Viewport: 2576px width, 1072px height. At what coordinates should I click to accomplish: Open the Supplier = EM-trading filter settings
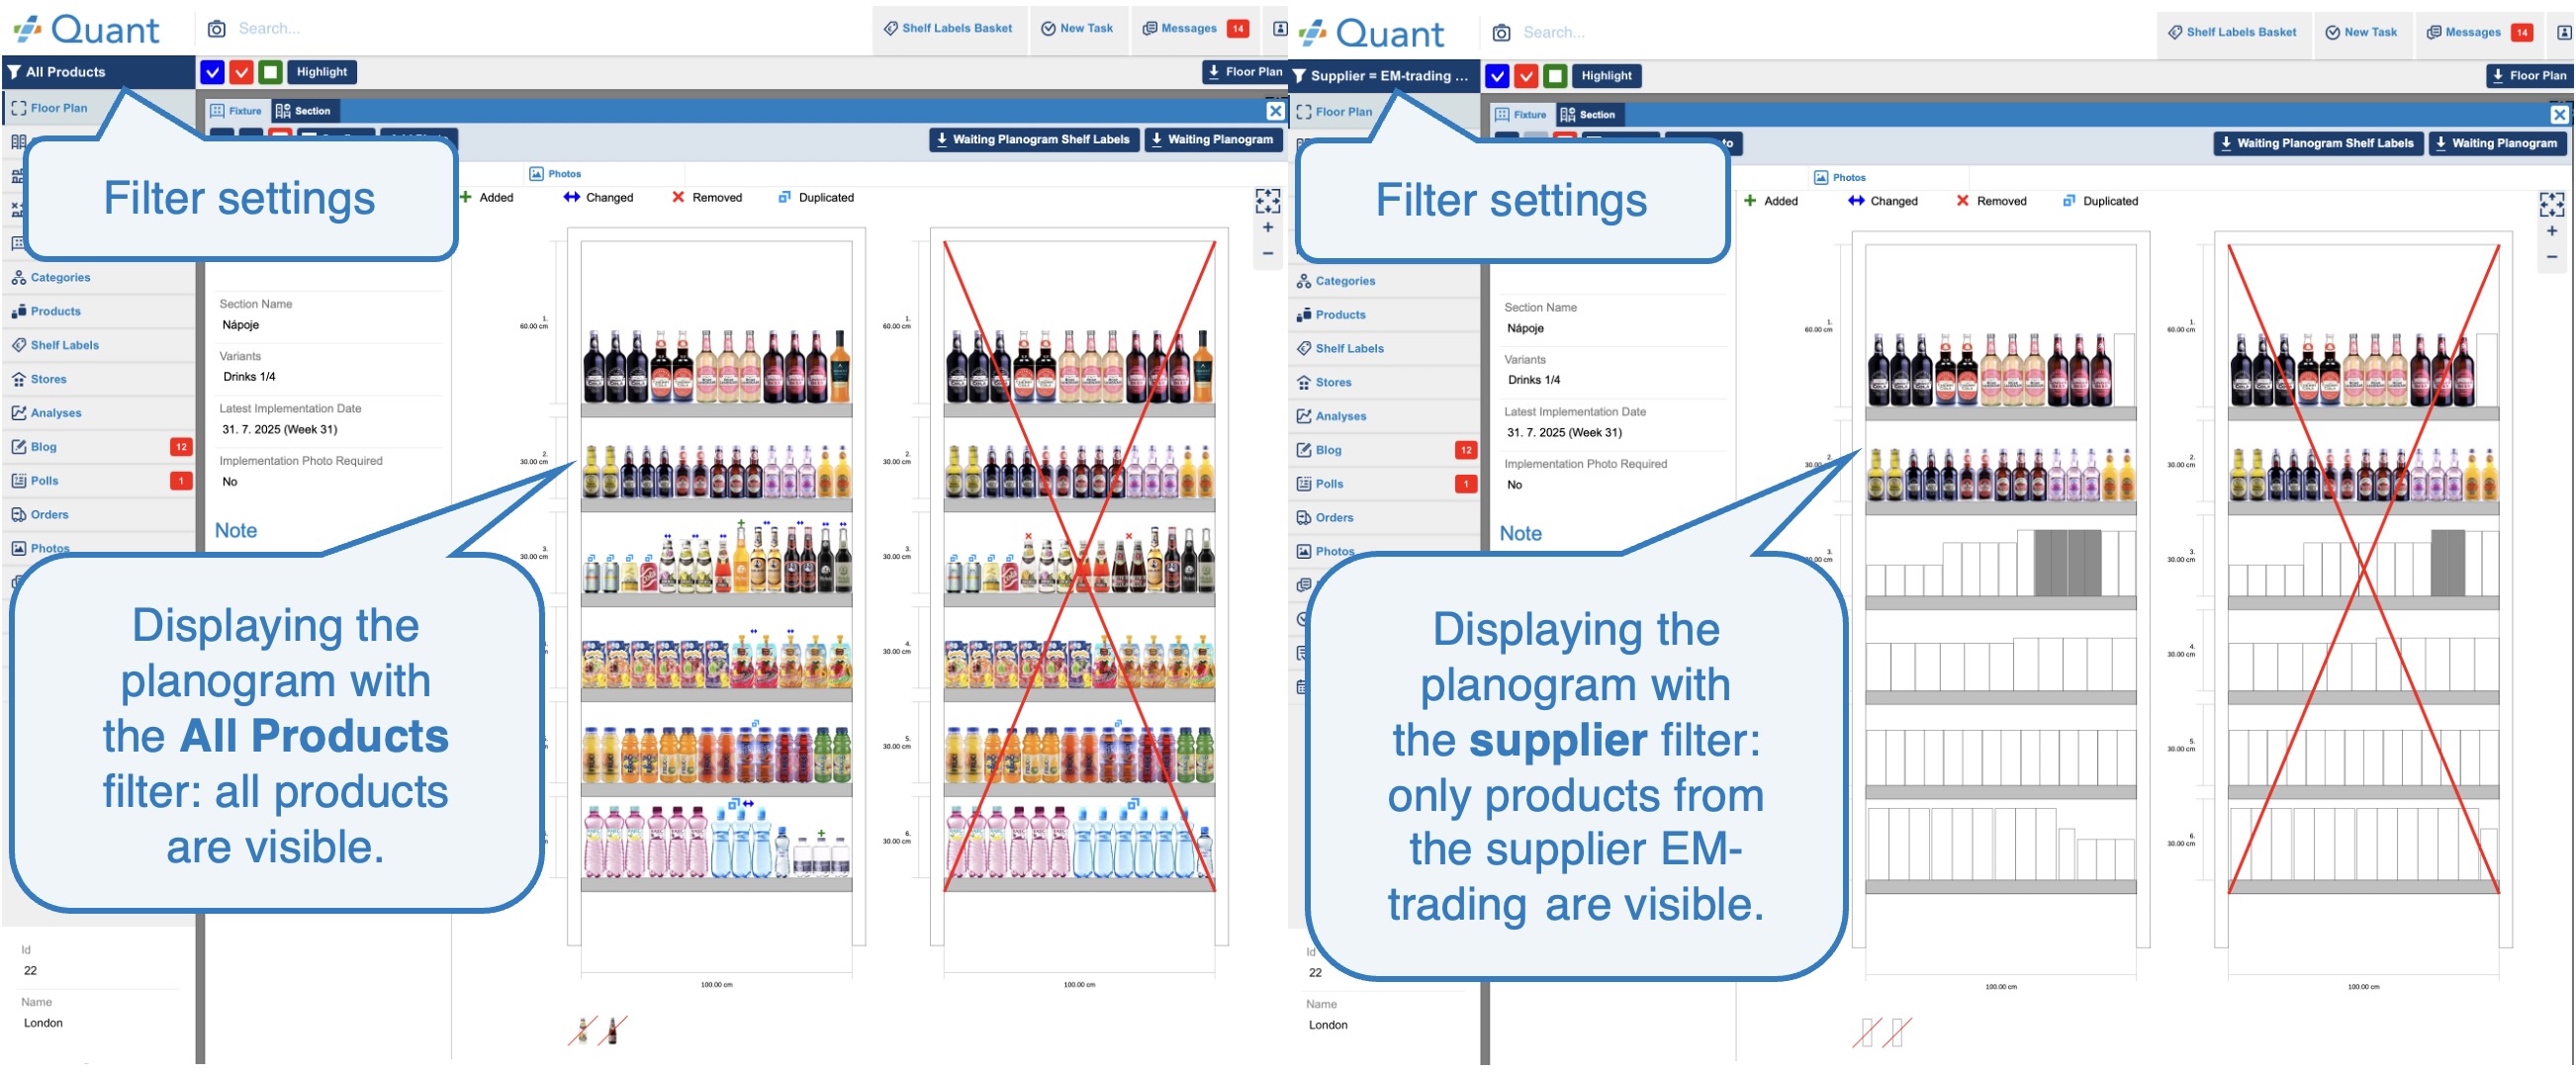[1383, 76]
